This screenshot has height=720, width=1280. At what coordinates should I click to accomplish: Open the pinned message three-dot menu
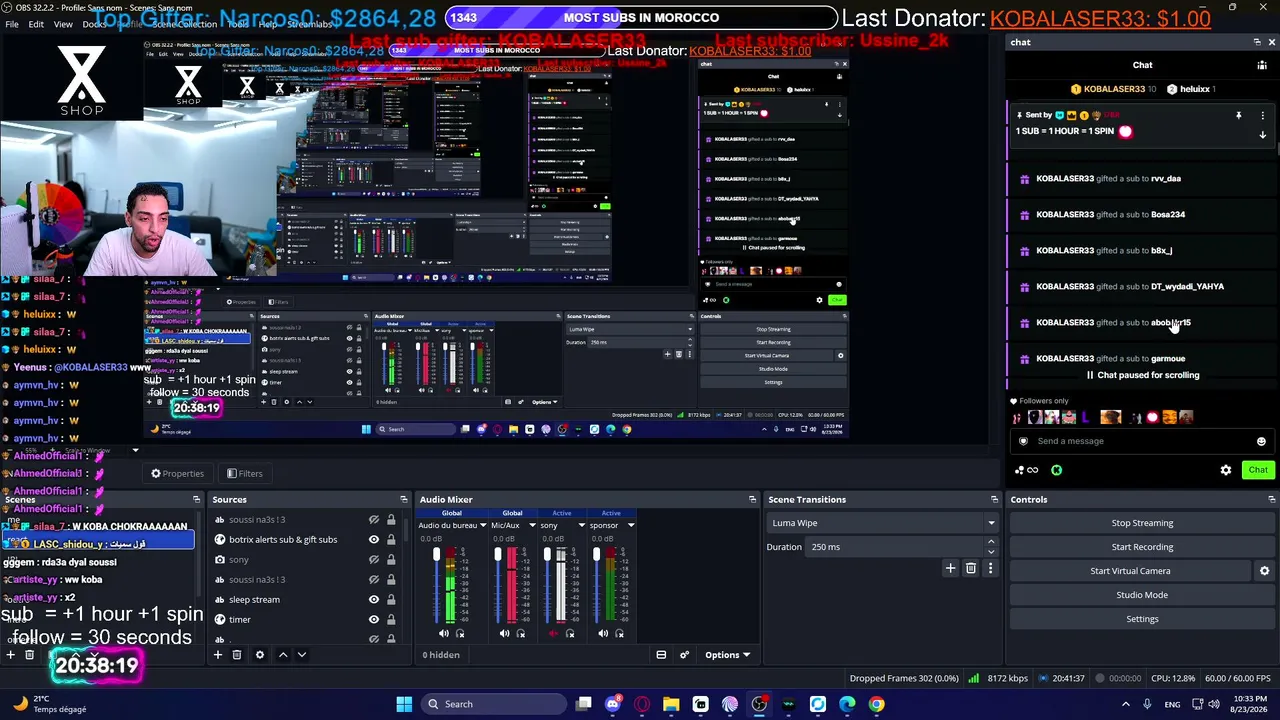tap(1262, 116)
